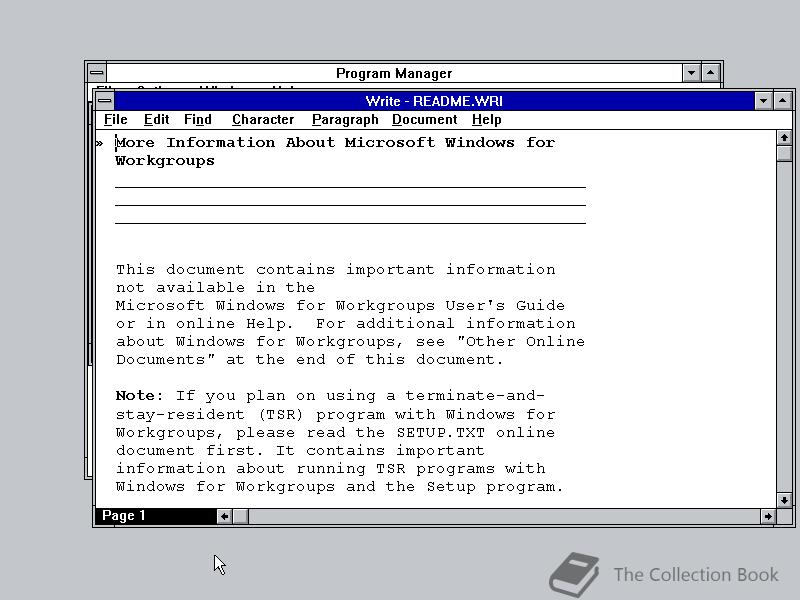Click the horizontal scrollbar right arrow

point(768,516)
